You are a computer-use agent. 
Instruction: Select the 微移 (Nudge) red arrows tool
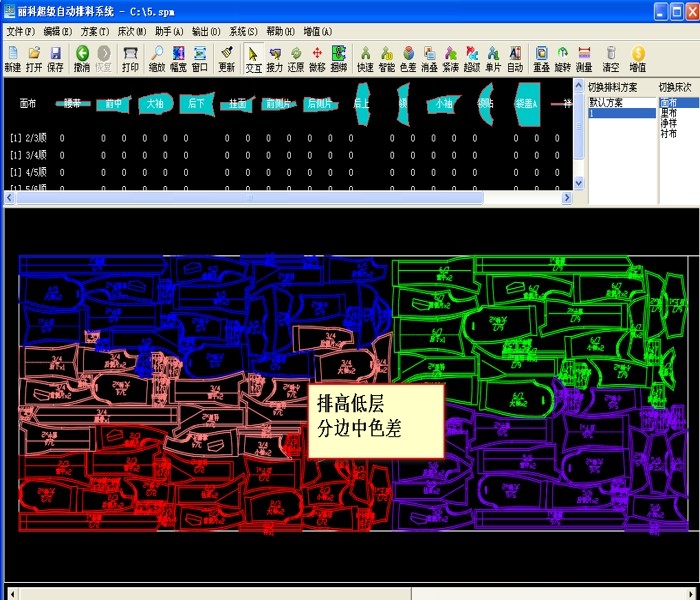pyautogui.click(x=317, y=58)
